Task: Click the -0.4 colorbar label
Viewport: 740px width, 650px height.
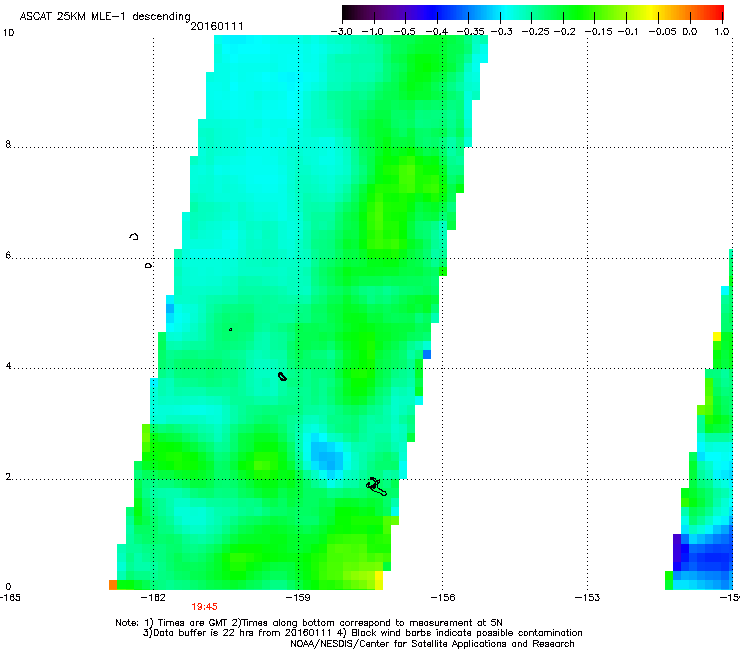Action: click(x=437, y=32)
